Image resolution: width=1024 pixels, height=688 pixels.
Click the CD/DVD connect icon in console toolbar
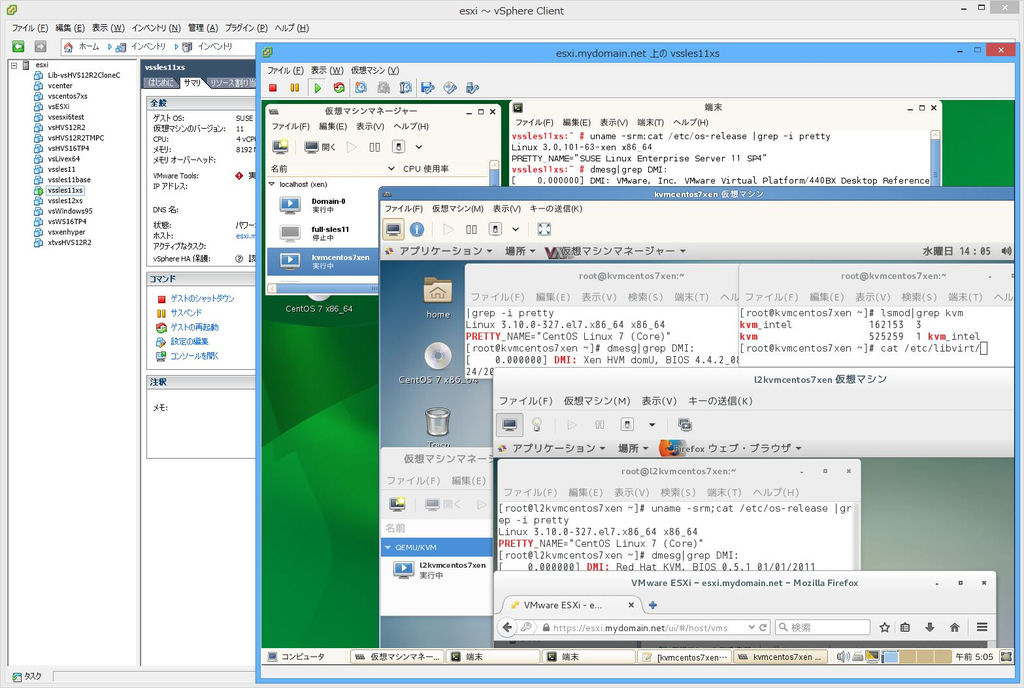point(450,87)
